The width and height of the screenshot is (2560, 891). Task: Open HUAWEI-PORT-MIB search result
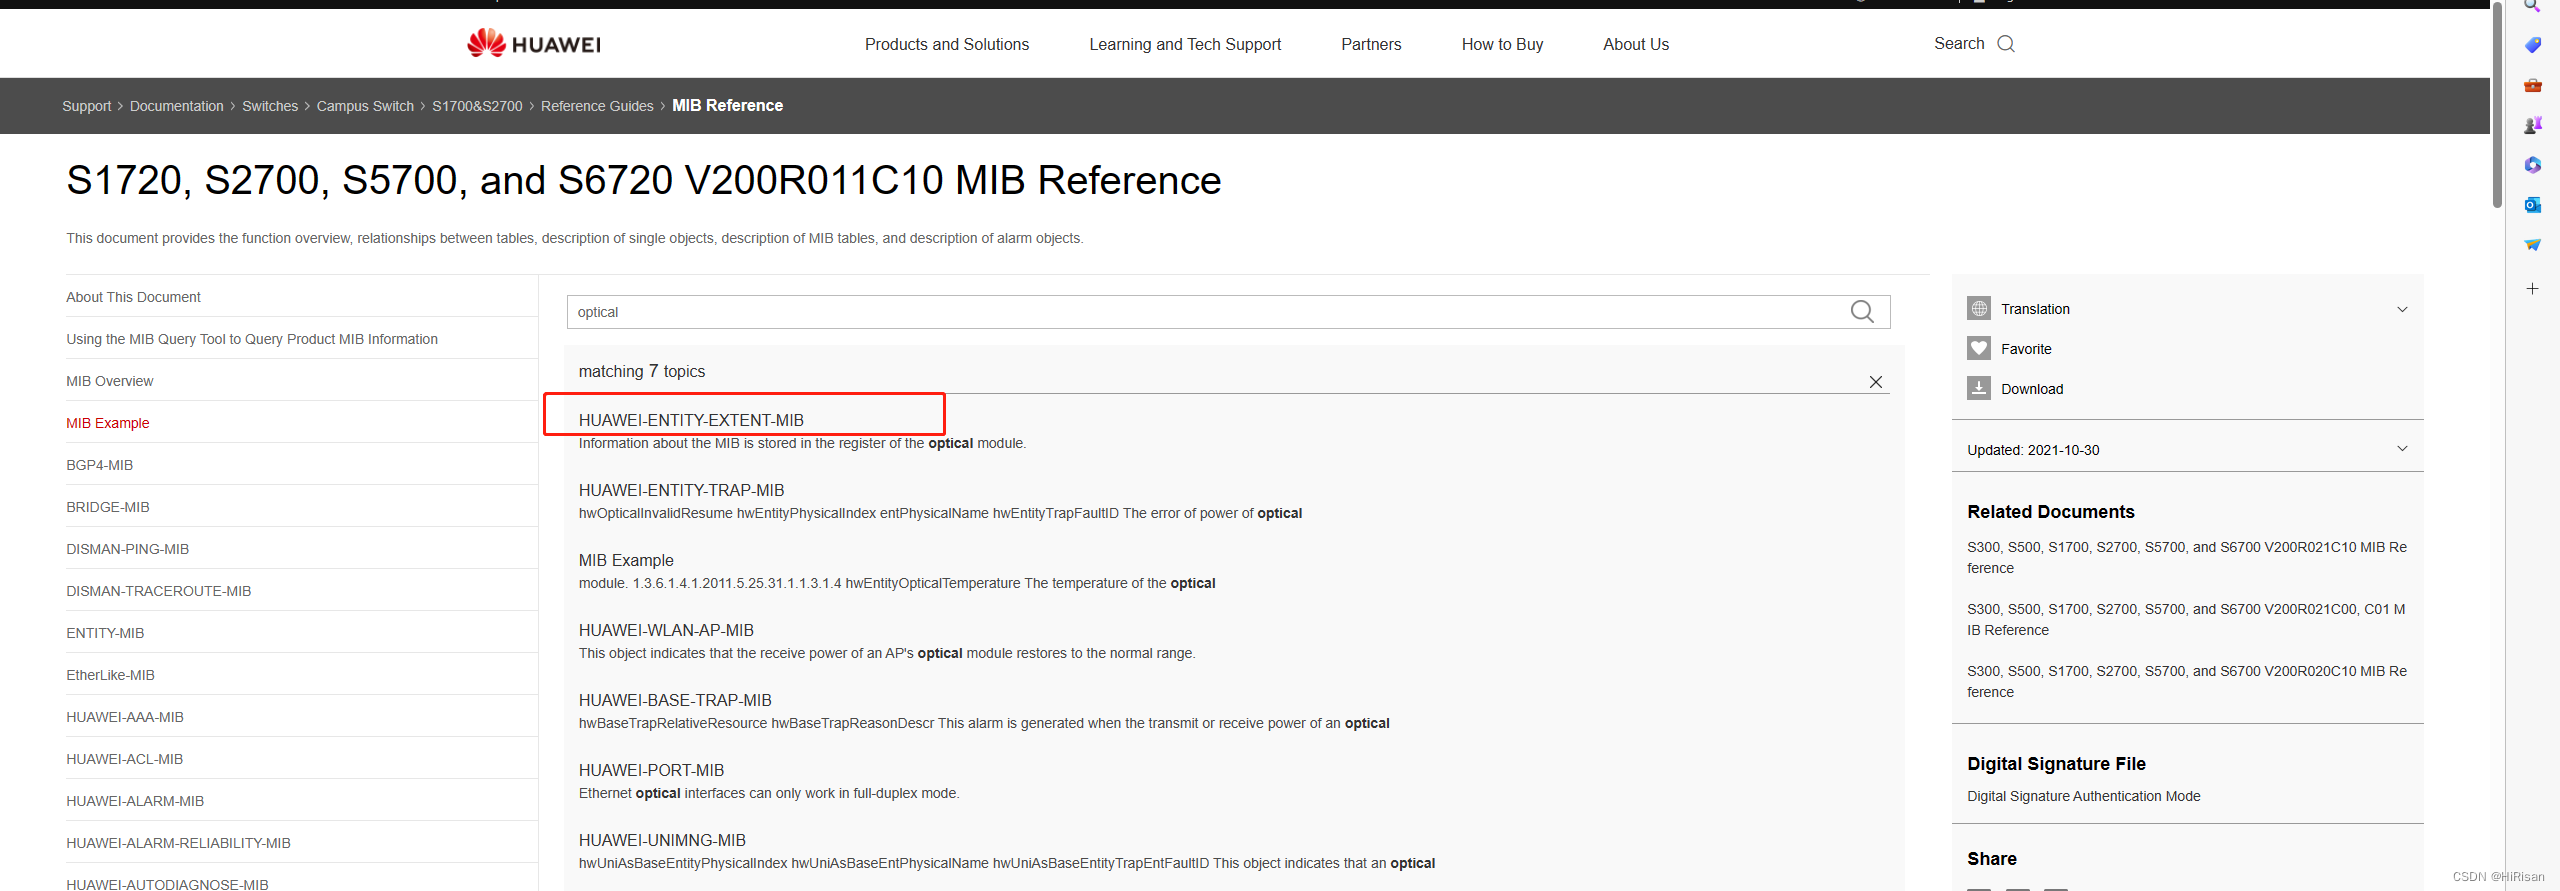[651, 770]
